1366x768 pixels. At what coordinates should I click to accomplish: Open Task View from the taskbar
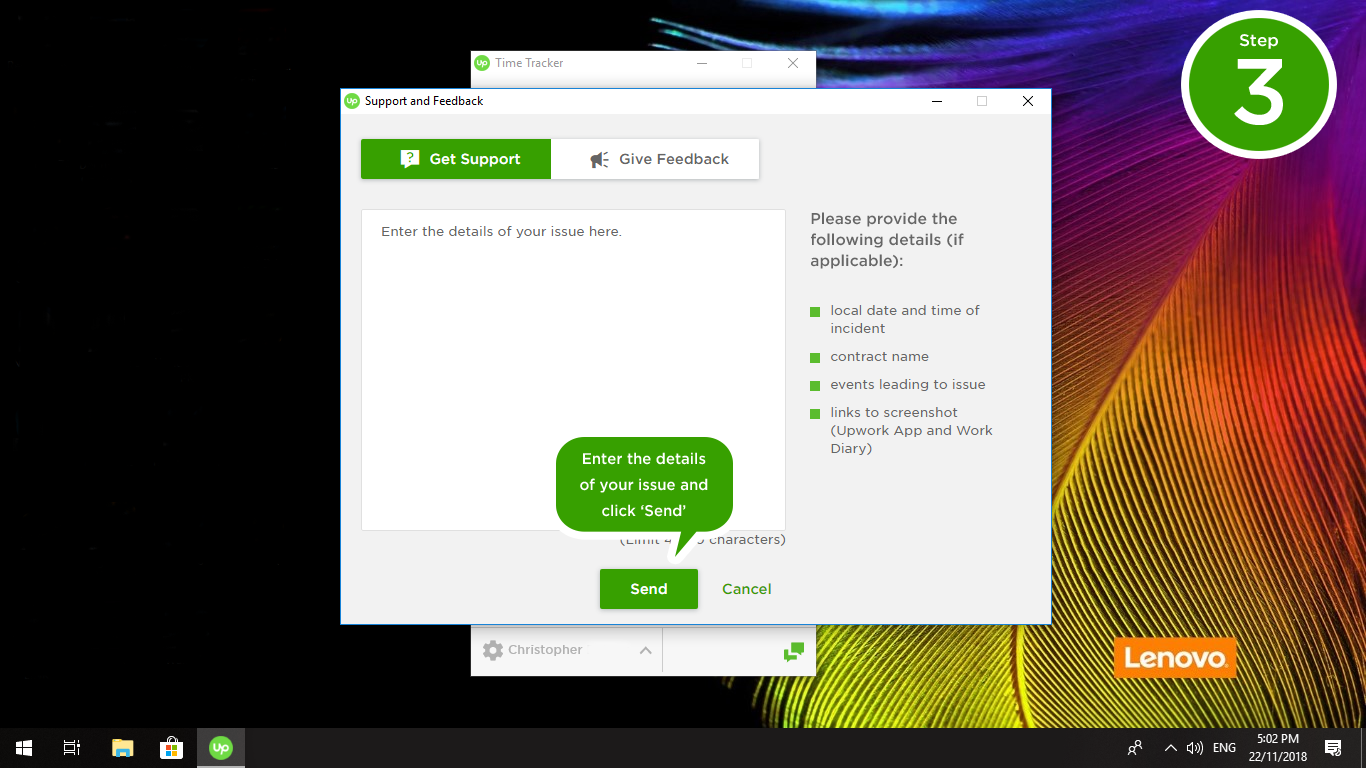[x=72, y=747]
